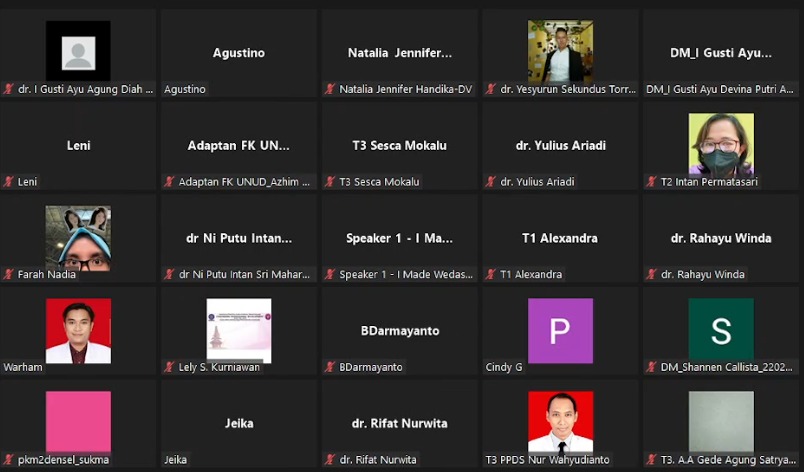The image size is (804, 472).
Task: Select Warham's profile photo thumbnail
Action: [x=78, y=331]
